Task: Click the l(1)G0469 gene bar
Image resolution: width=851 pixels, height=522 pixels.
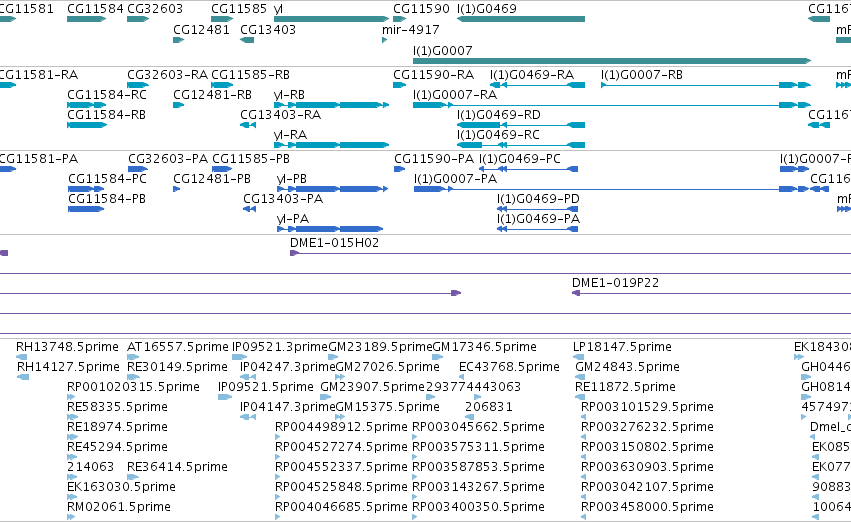Action: click(x=521, y=19)
